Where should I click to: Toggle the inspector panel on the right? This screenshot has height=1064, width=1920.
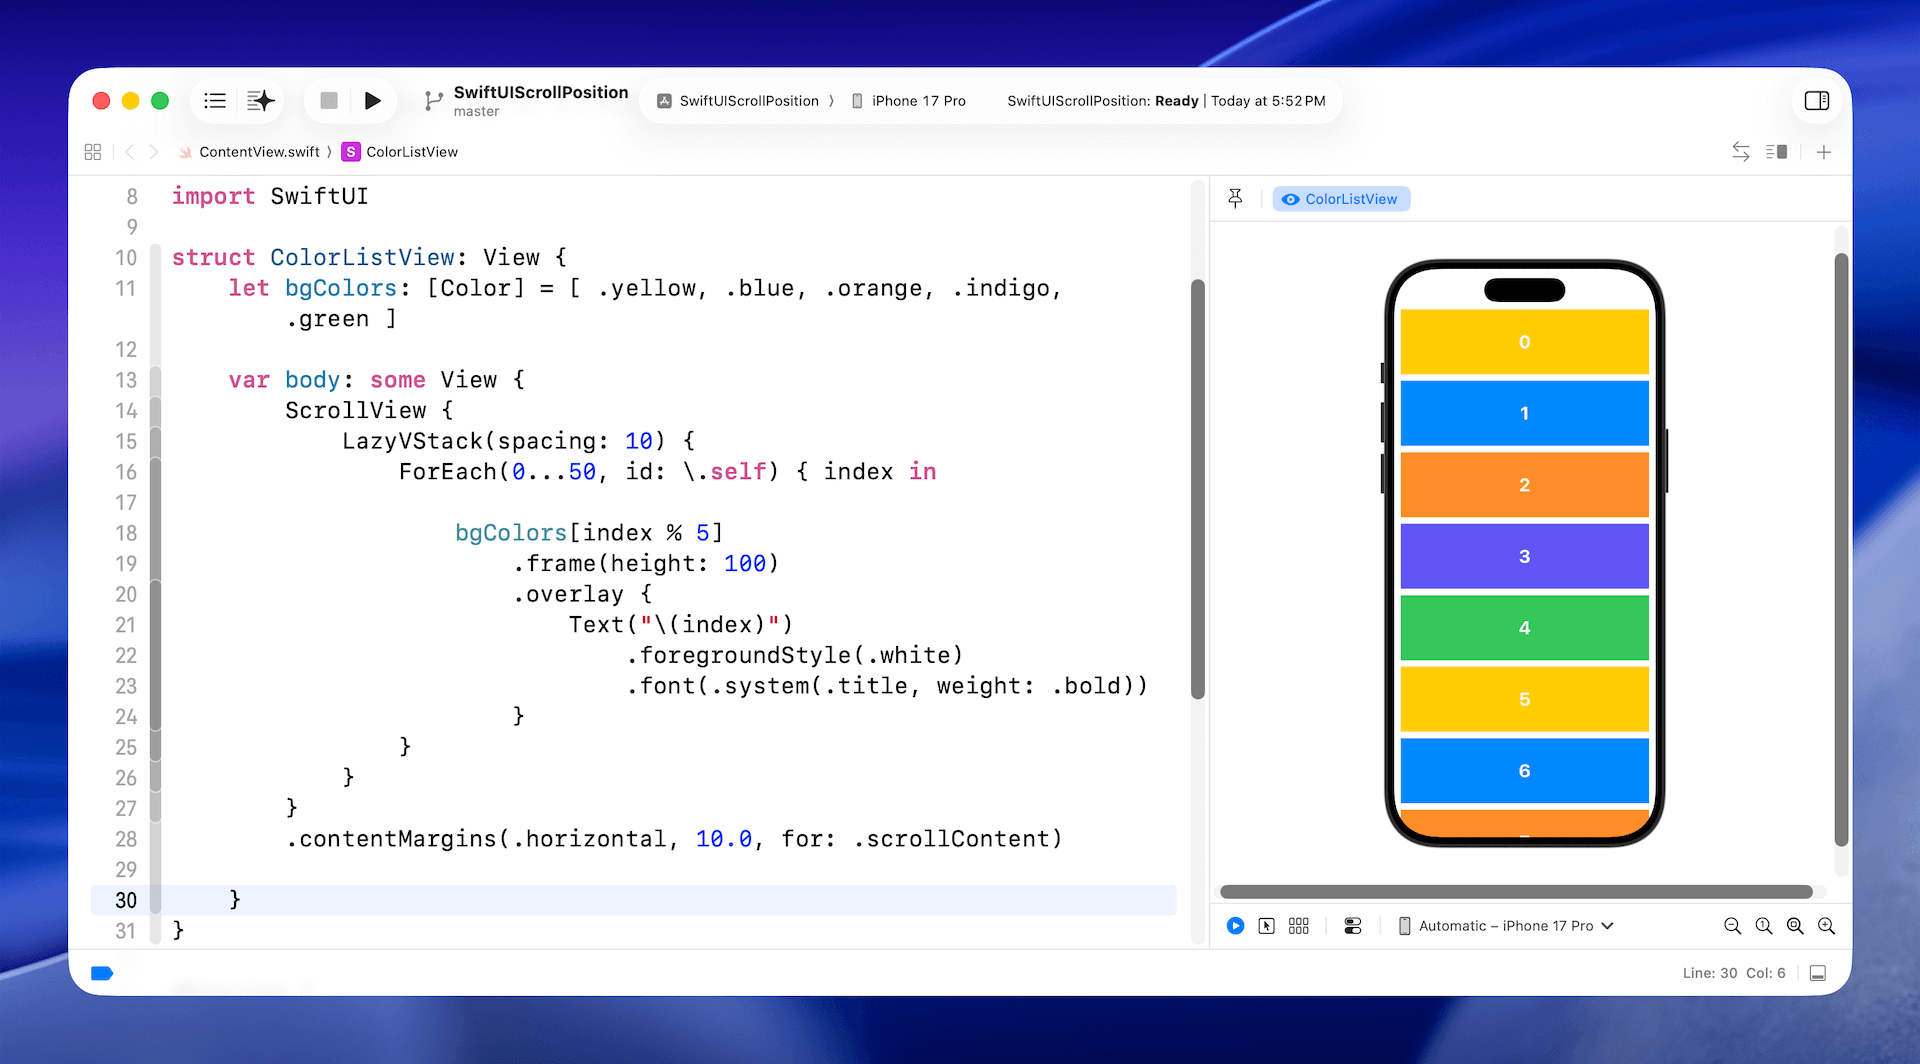tap(1816, 101)
